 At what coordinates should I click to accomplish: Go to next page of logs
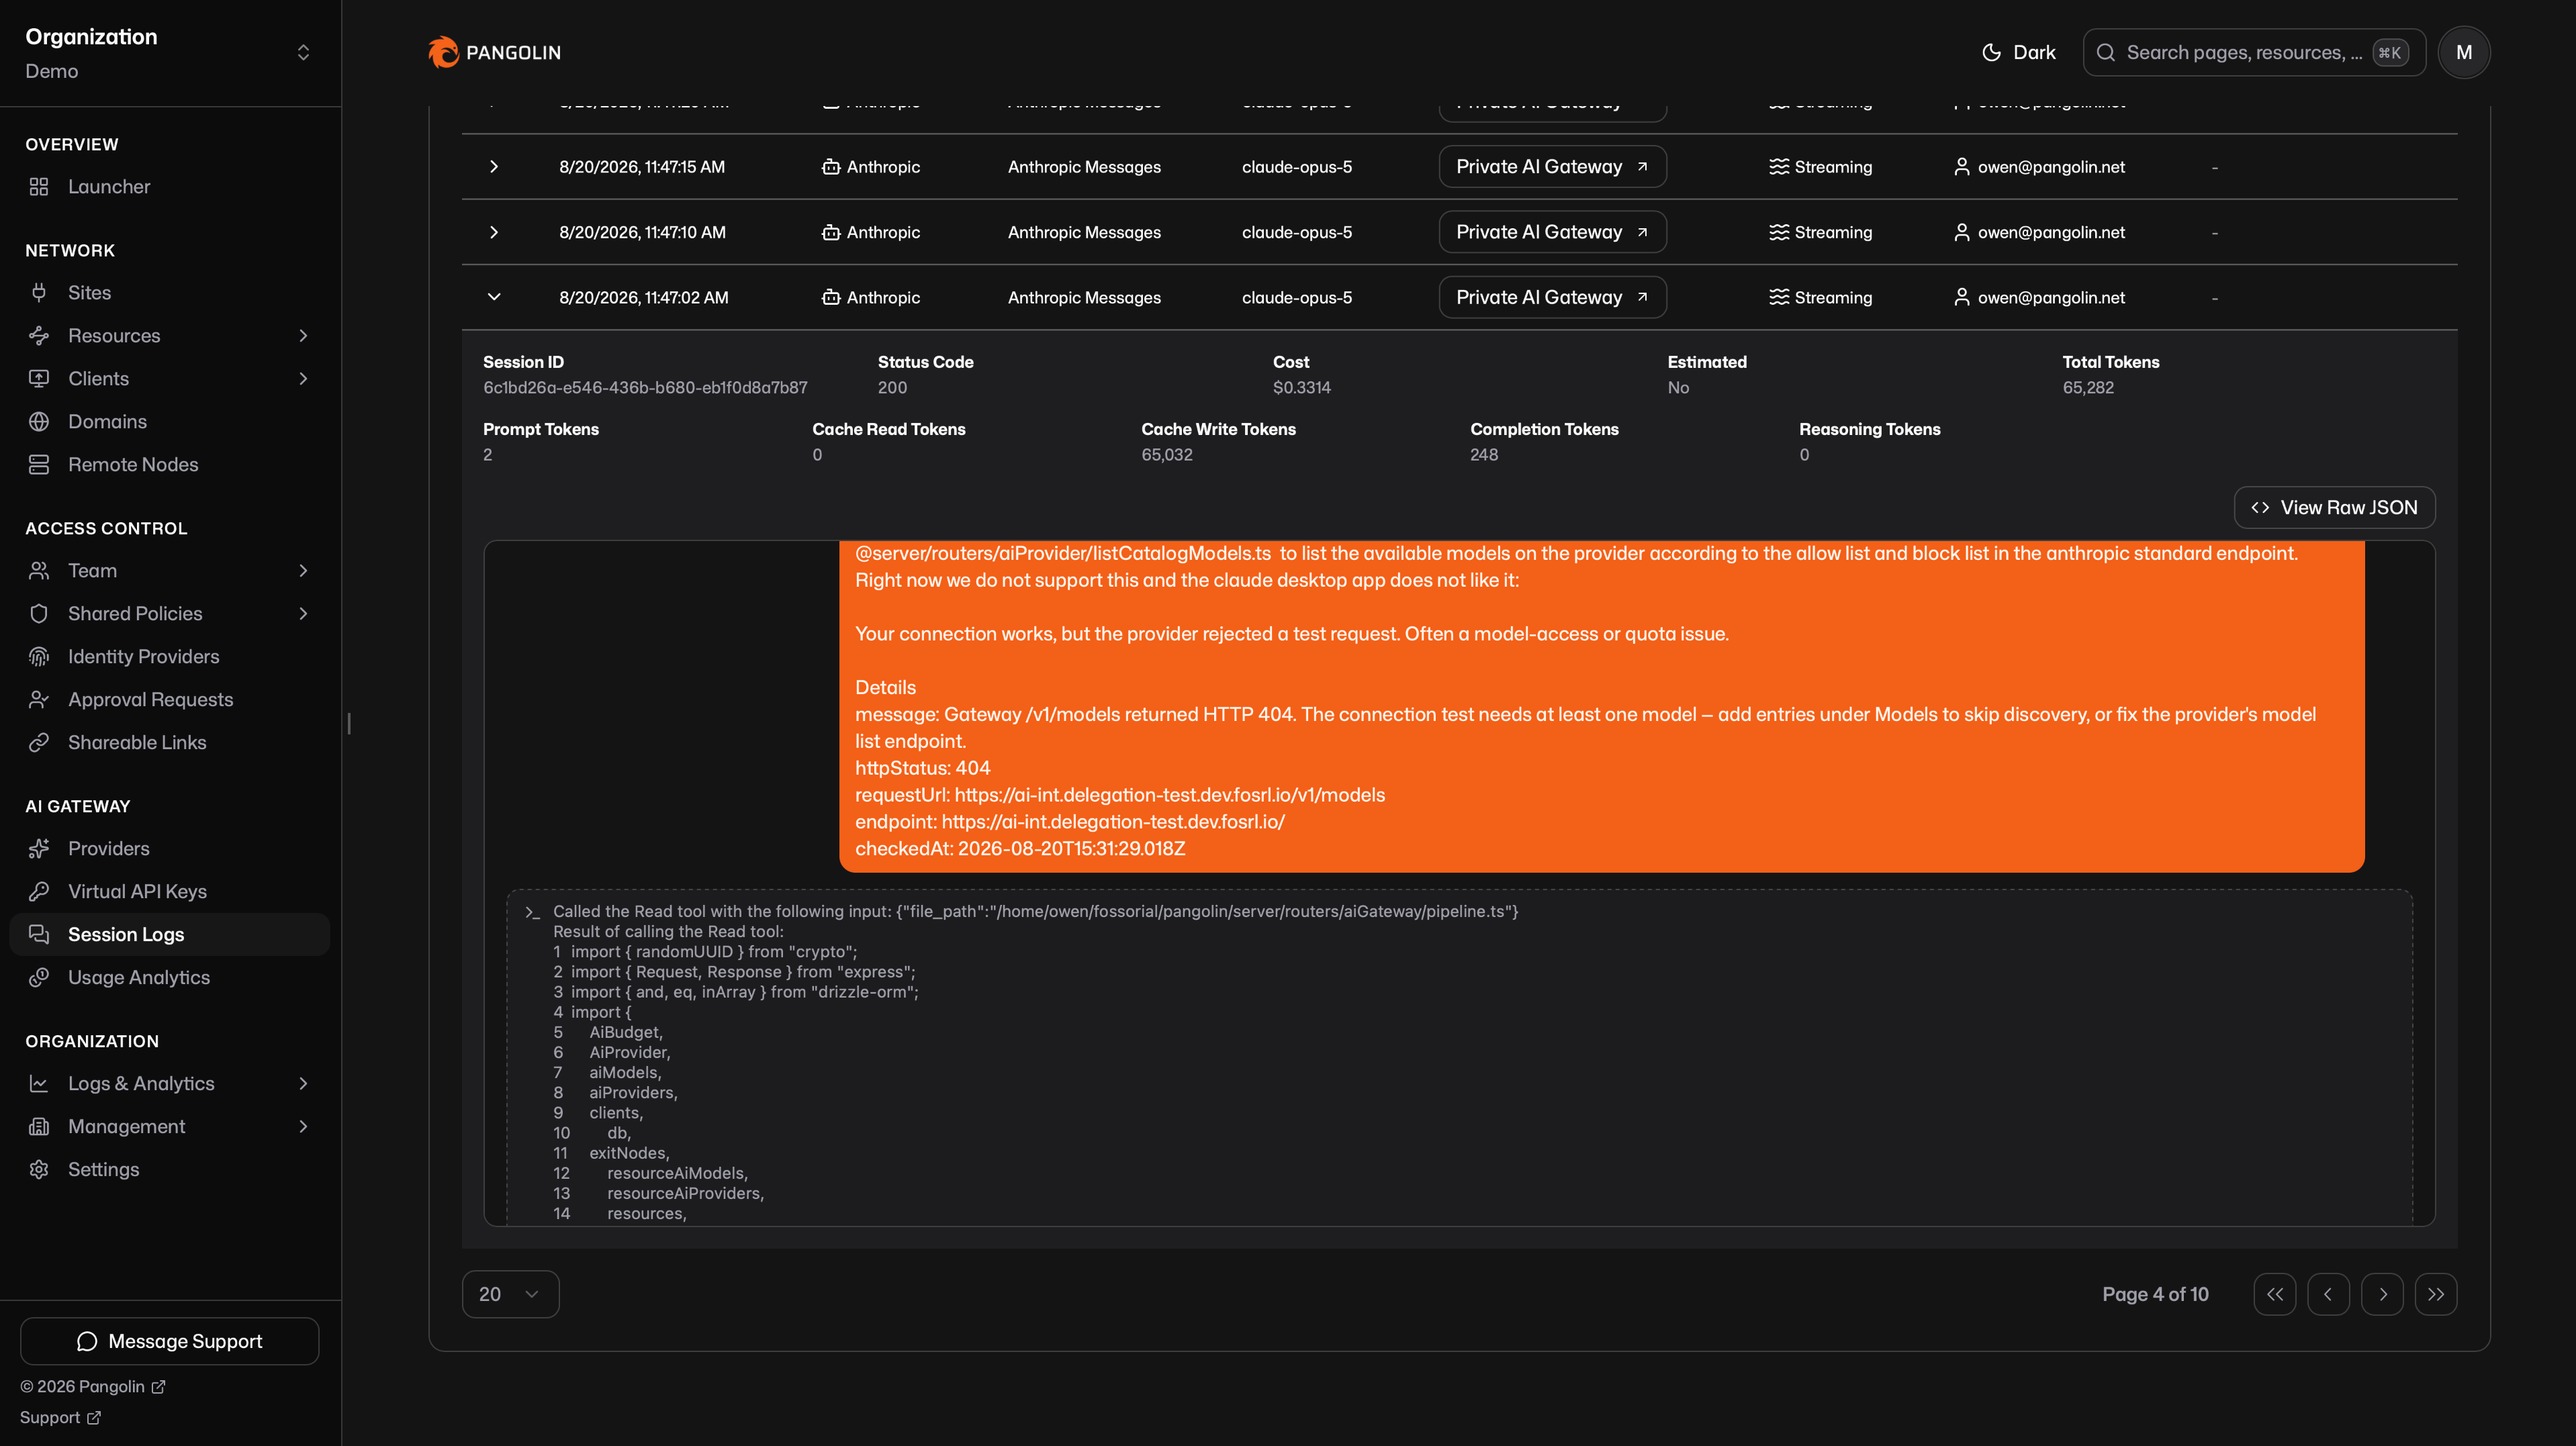(2382, 1294)
